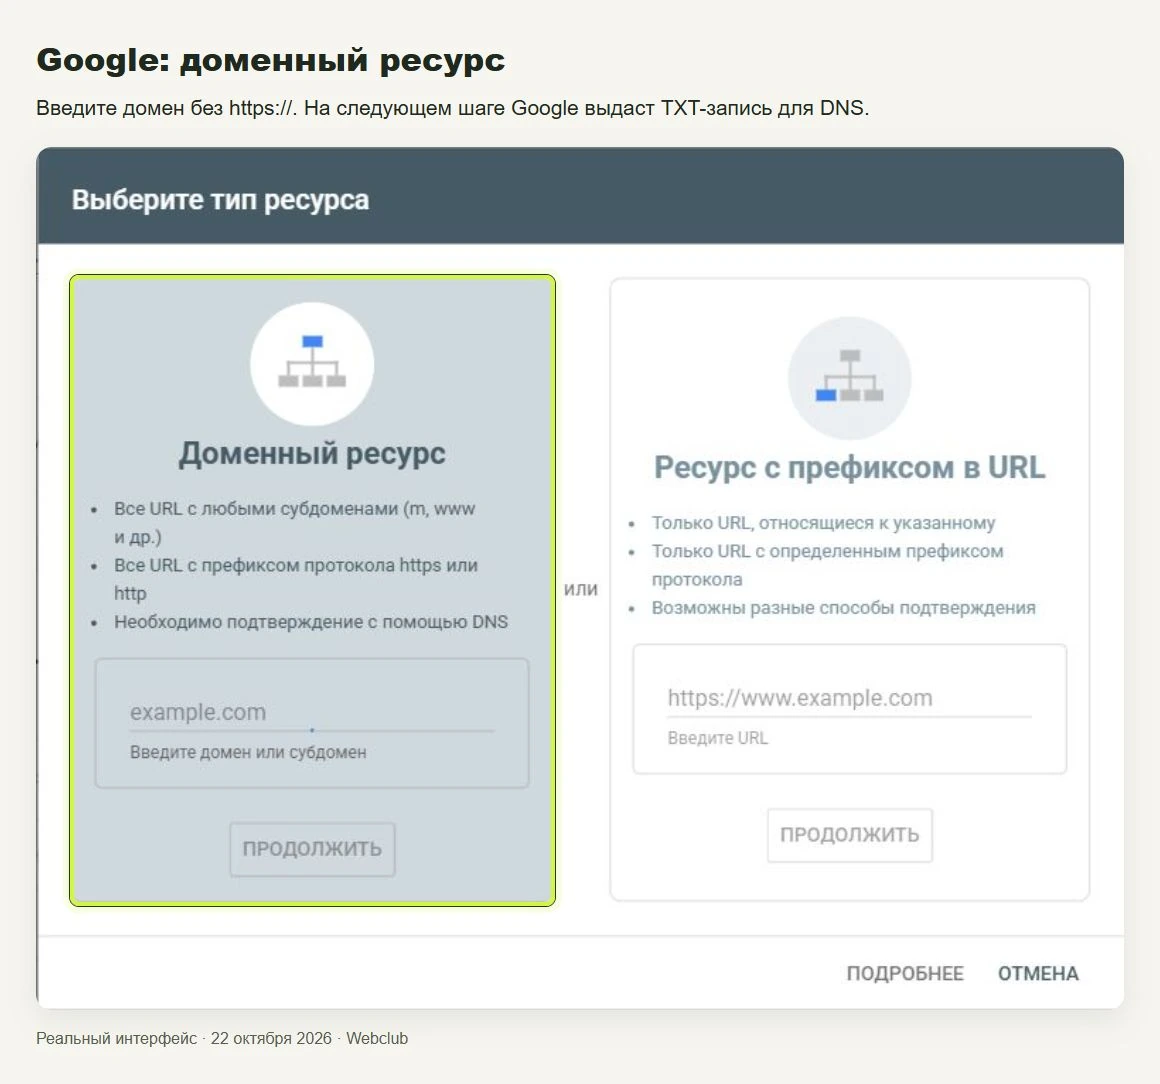Select the Доменный ресурс heading
This screenshot has width=1160, height=1084.
coord(312,453)
